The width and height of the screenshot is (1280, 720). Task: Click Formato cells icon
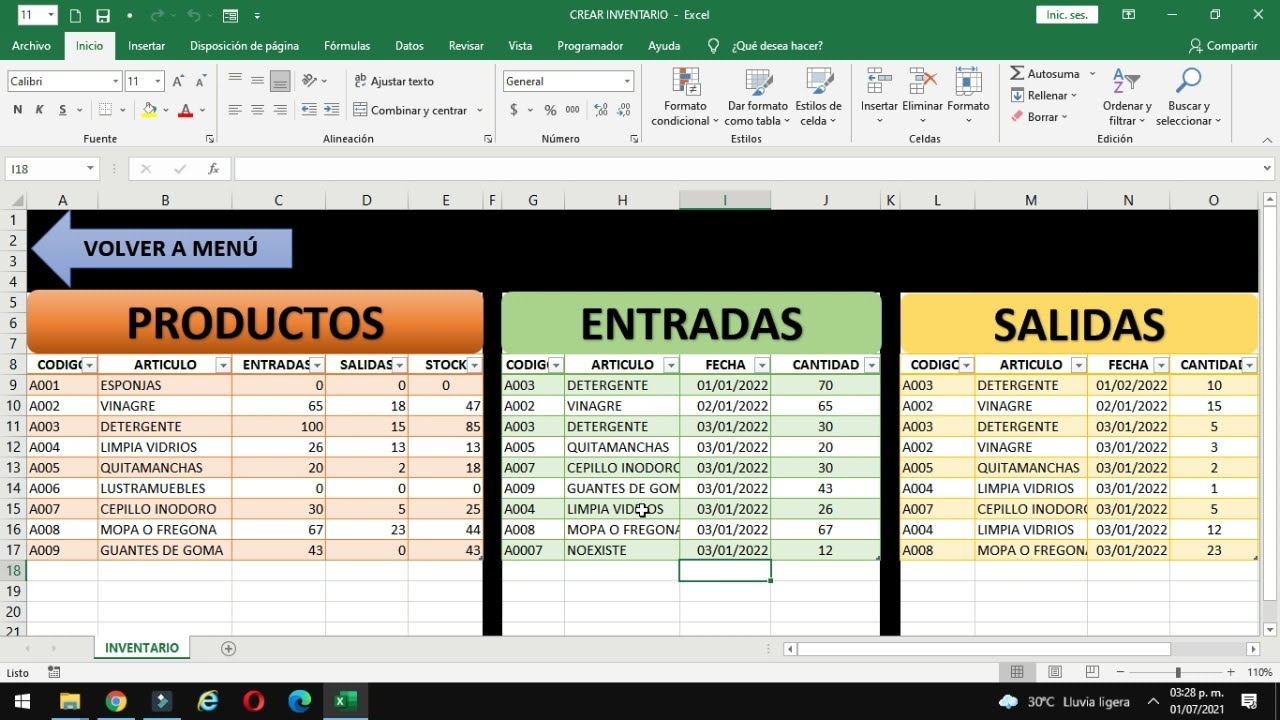(x=968, y=98)
